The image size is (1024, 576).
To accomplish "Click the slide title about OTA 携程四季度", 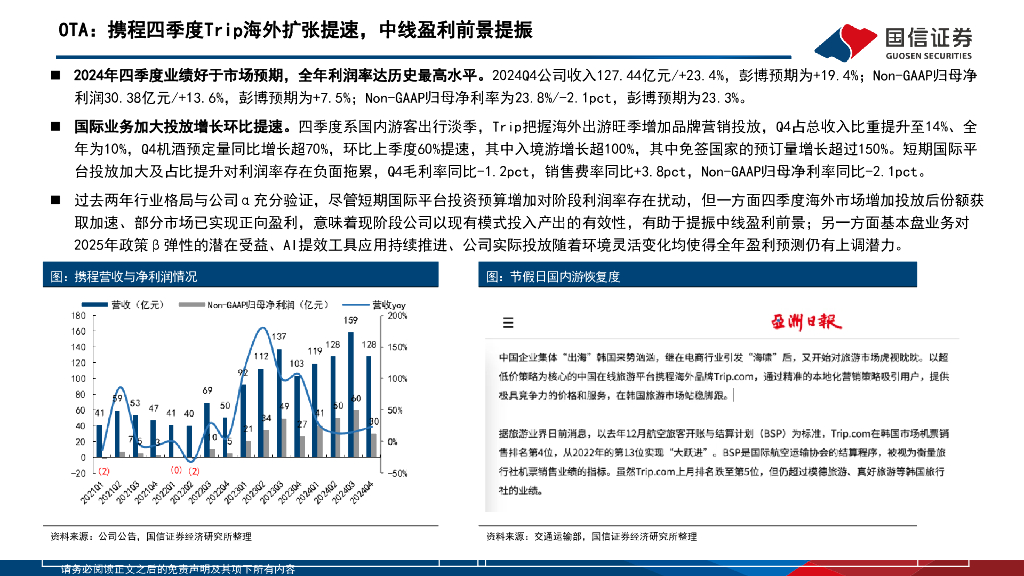I will [x=295, y=30].
